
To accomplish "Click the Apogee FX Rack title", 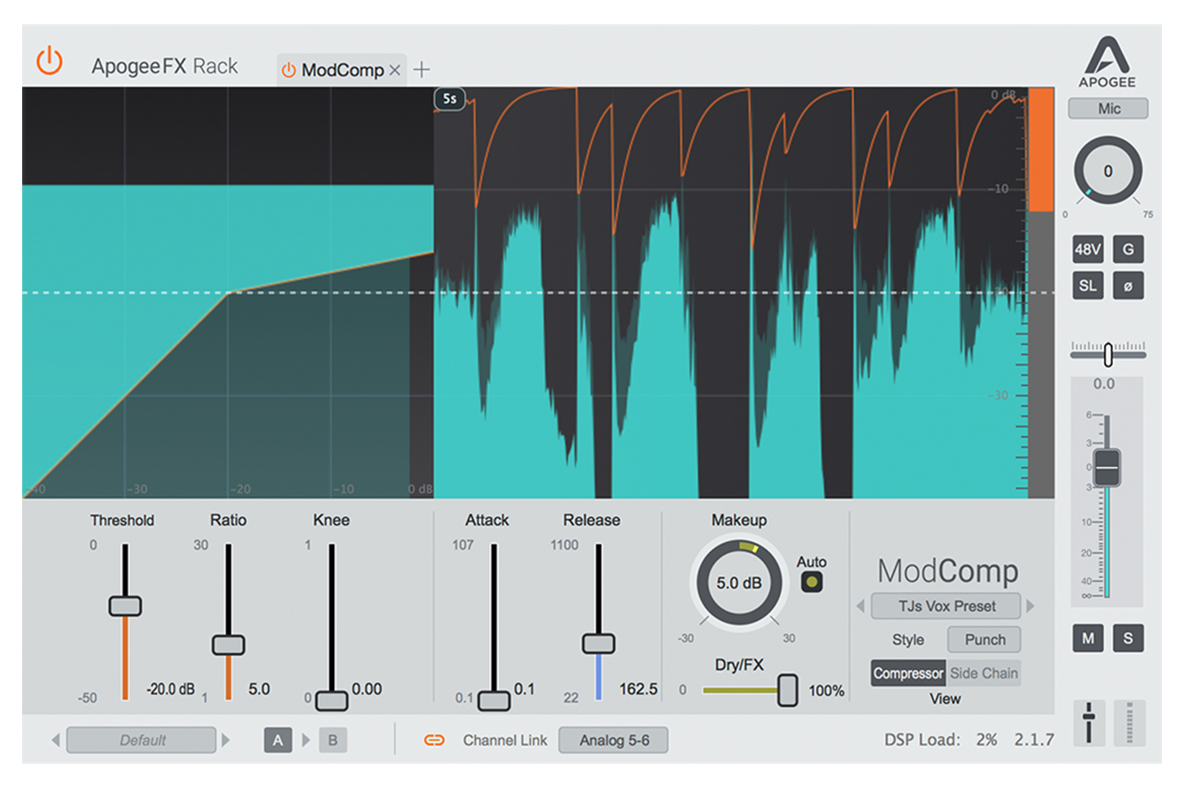I will click(x=164, y=66).
